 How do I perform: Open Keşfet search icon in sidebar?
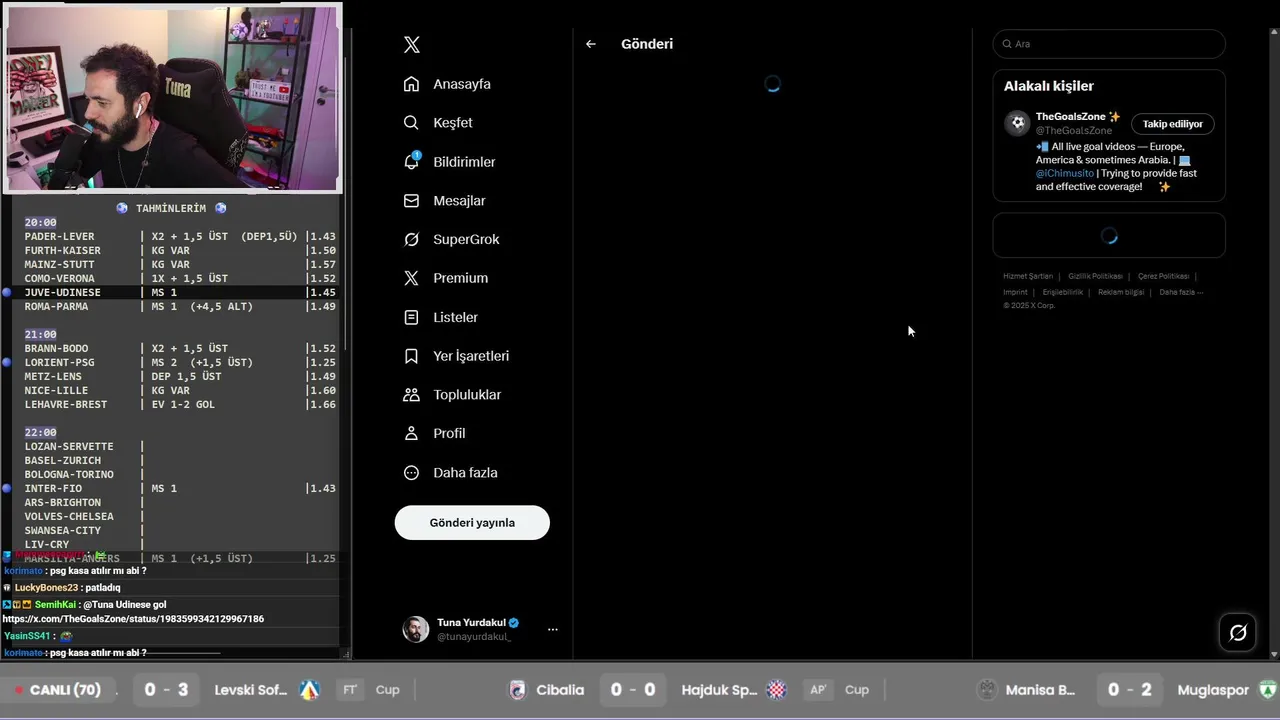[411, 123]
